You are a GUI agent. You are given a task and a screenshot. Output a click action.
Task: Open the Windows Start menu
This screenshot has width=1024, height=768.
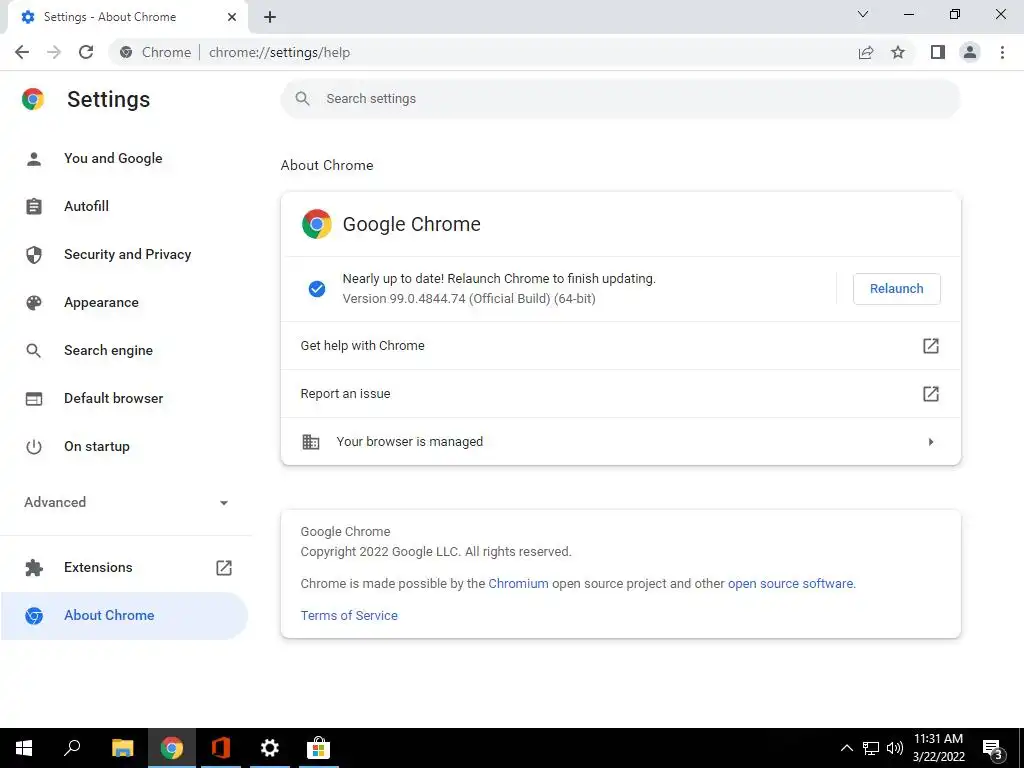24,748
